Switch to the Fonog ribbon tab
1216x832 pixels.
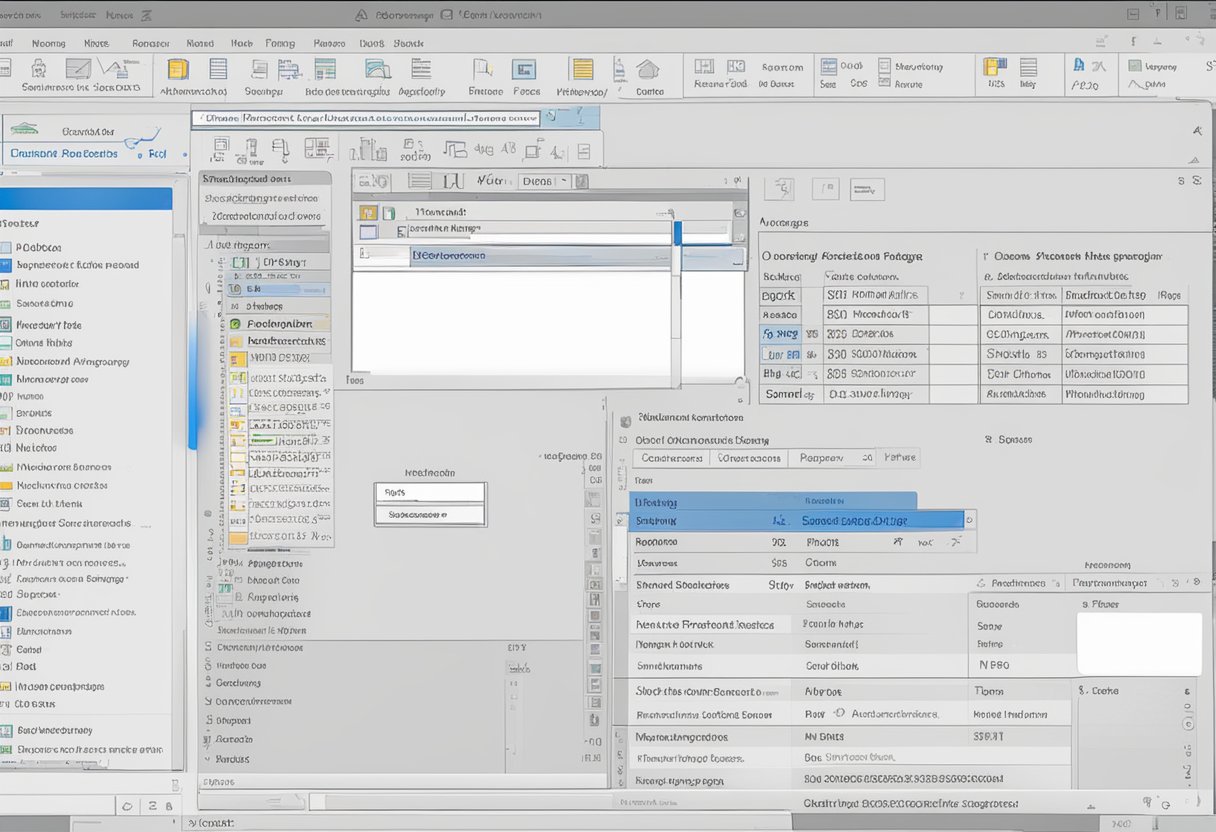pyautogui.click(x=280, y=43)
